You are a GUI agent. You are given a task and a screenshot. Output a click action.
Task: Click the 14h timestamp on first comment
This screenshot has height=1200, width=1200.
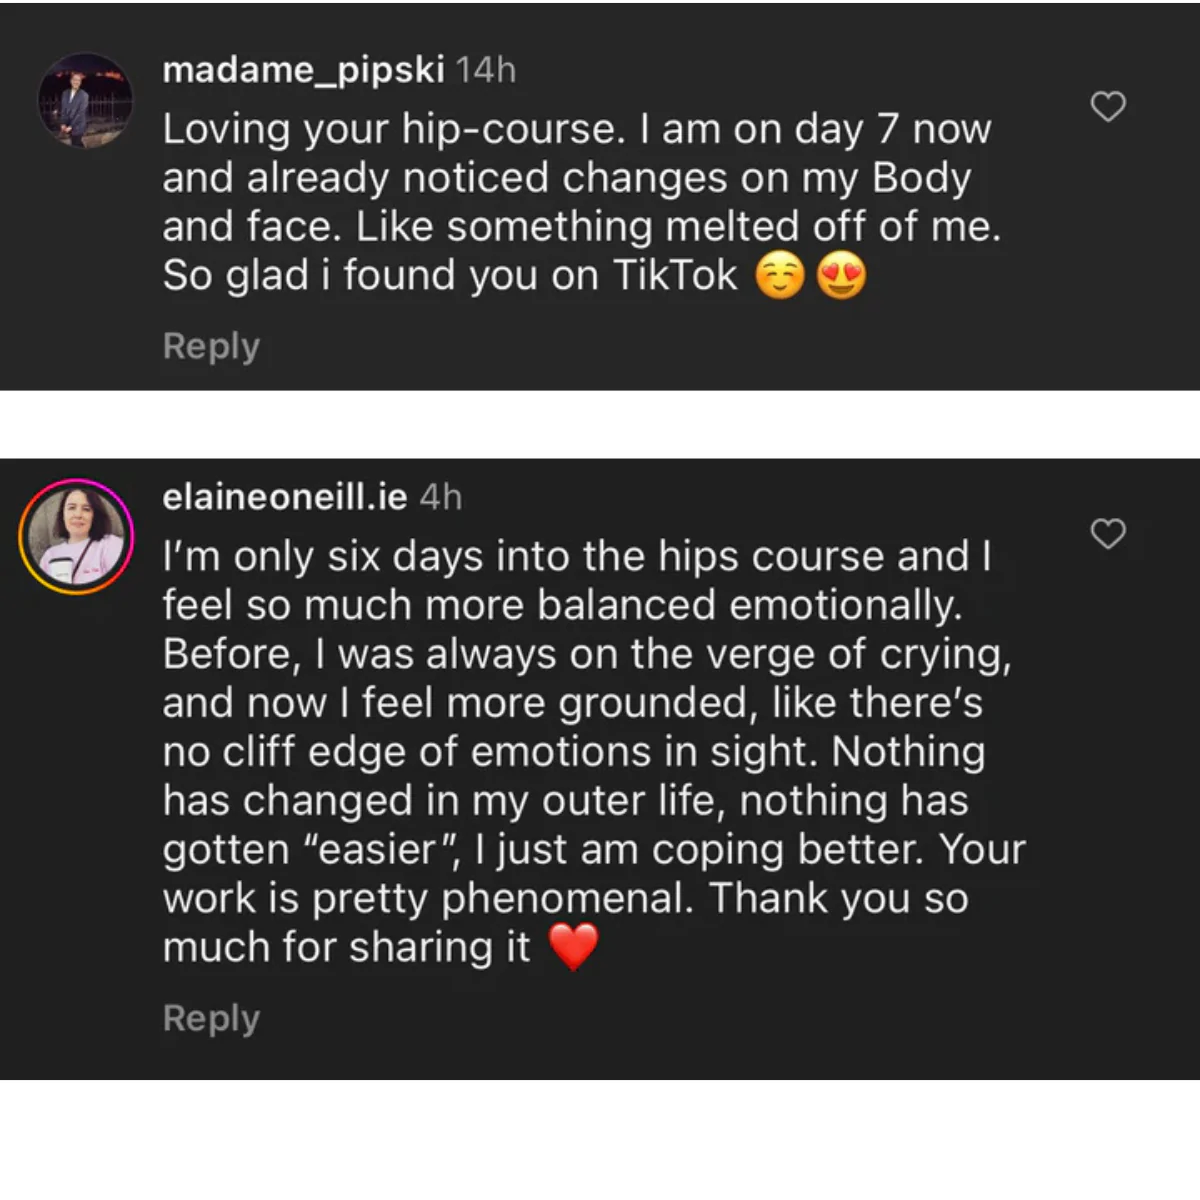486,70
